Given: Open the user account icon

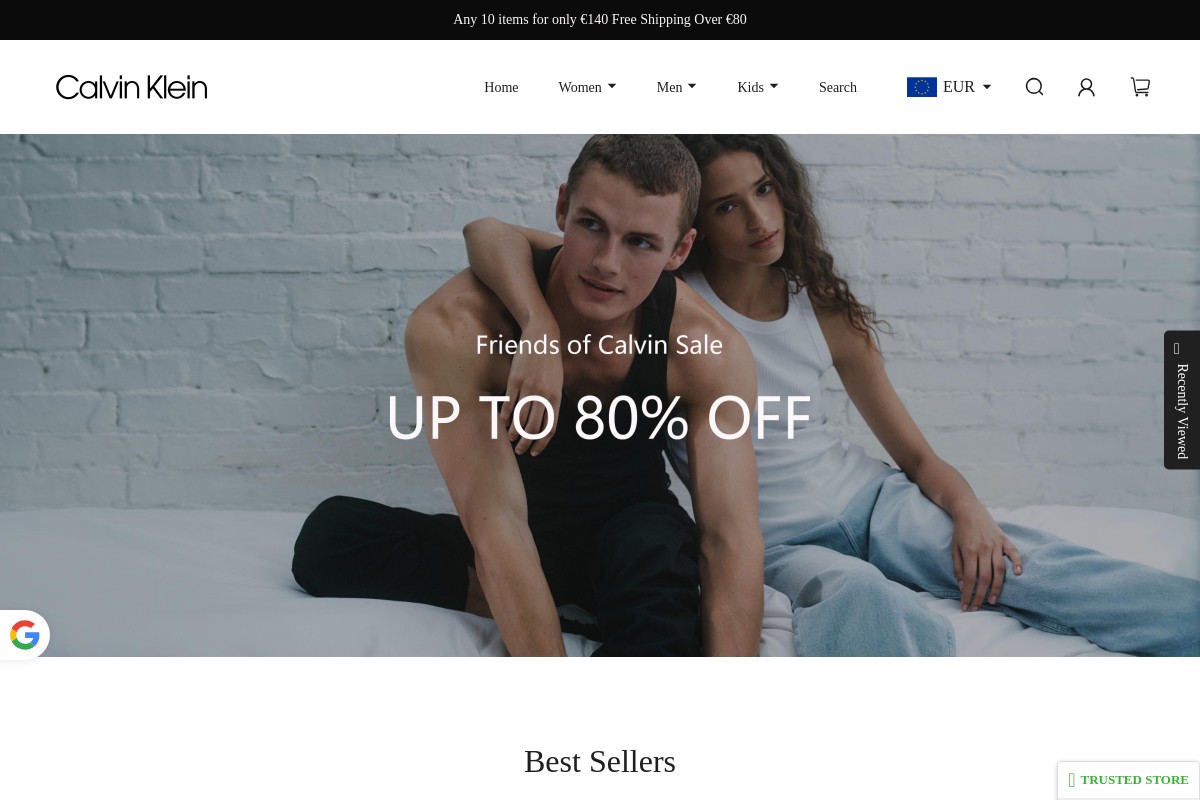Looking at the screenshot, I should coord(1086,87).
